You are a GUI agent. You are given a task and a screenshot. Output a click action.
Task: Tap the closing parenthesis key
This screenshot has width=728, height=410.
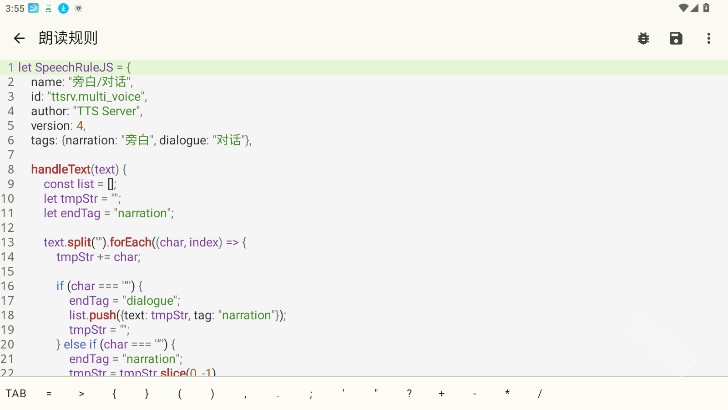coord(212,394)
